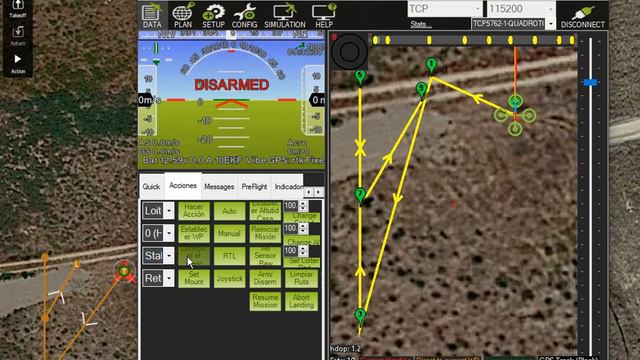Screen dimensions: 640x360
Task: Click the Action play button in the left panel
Action: tap(18, 63)
